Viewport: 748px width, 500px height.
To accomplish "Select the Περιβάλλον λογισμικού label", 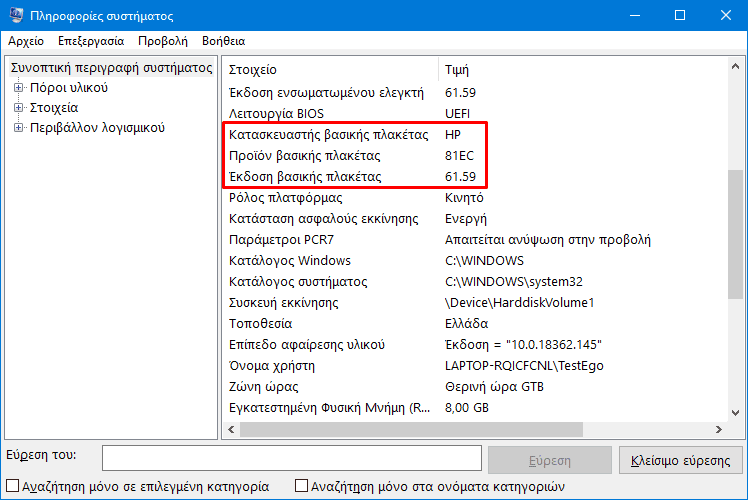I will [97, 128].
